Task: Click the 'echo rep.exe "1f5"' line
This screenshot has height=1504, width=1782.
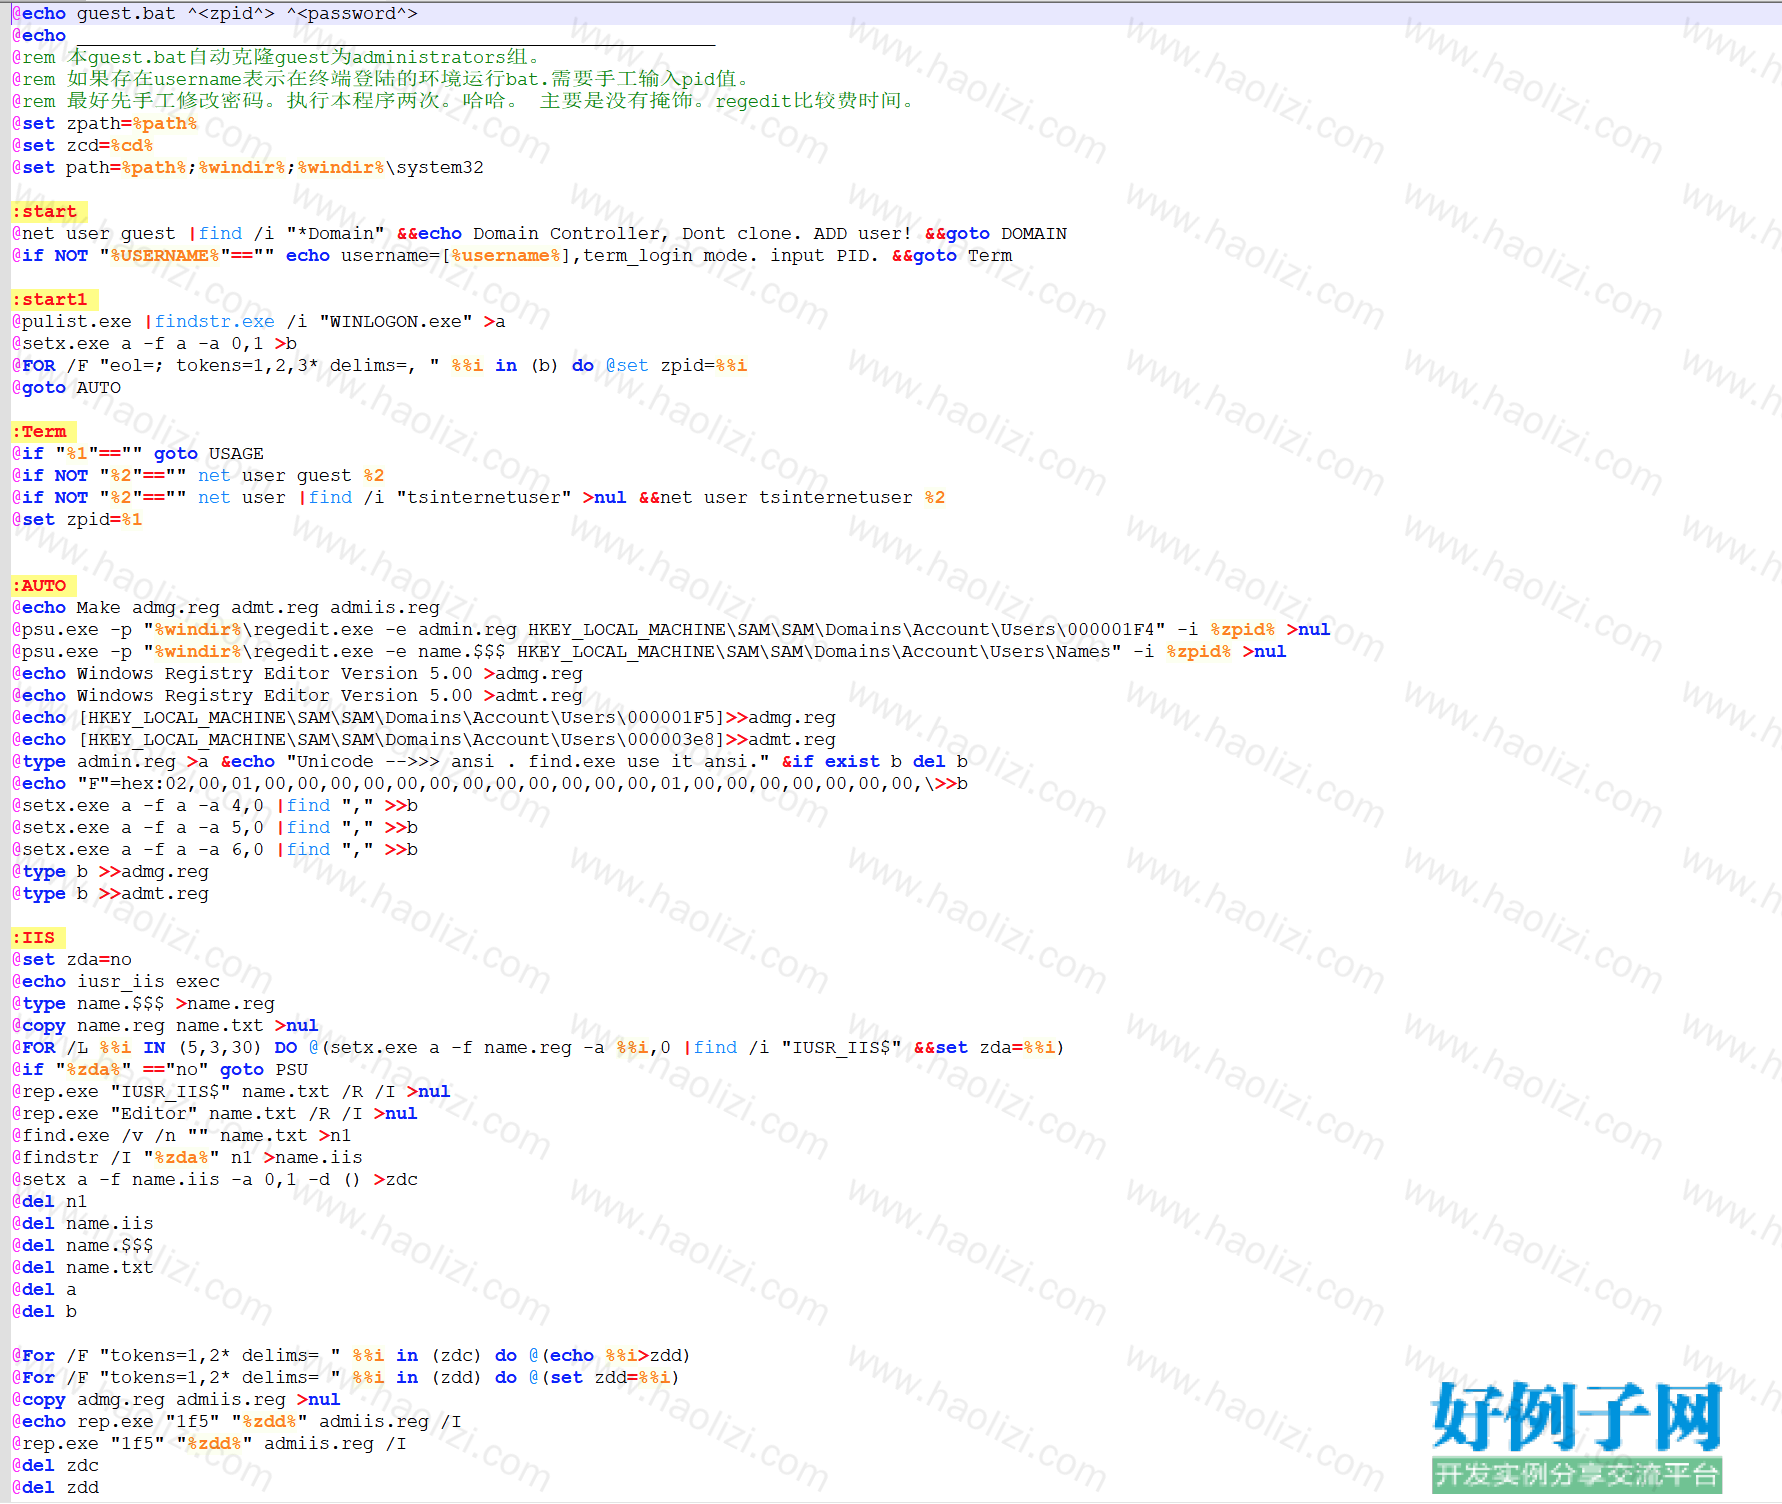Action: click(237, 1421)
